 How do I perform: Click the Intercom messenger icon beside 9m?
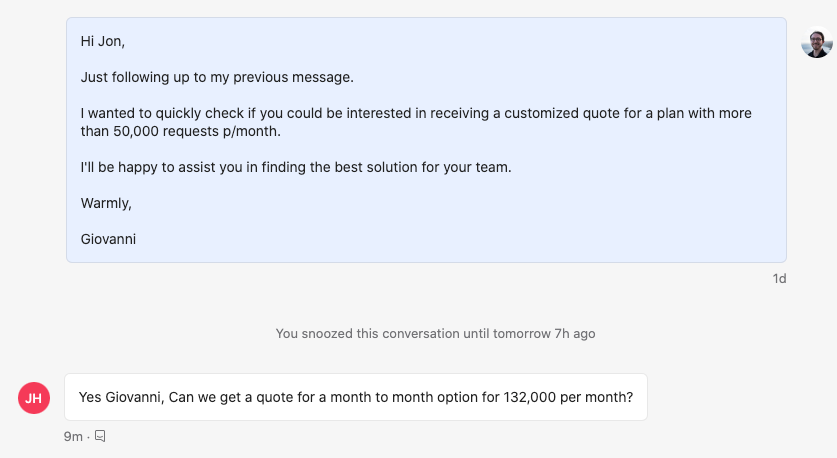point(100,436)
